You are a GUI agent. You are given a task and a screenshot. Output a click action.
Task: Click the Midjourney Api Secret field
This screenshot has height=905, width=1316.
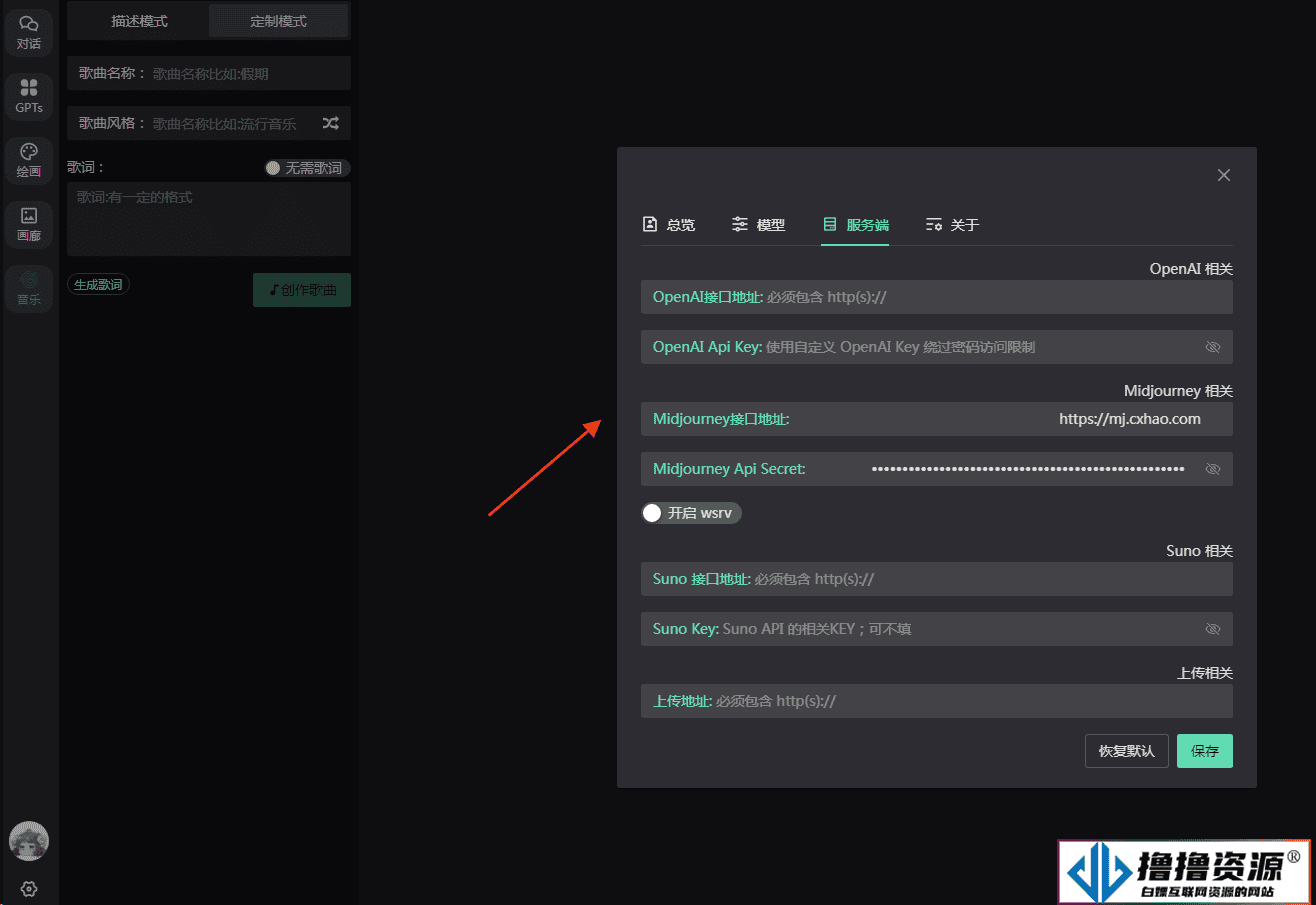(937, 469)
